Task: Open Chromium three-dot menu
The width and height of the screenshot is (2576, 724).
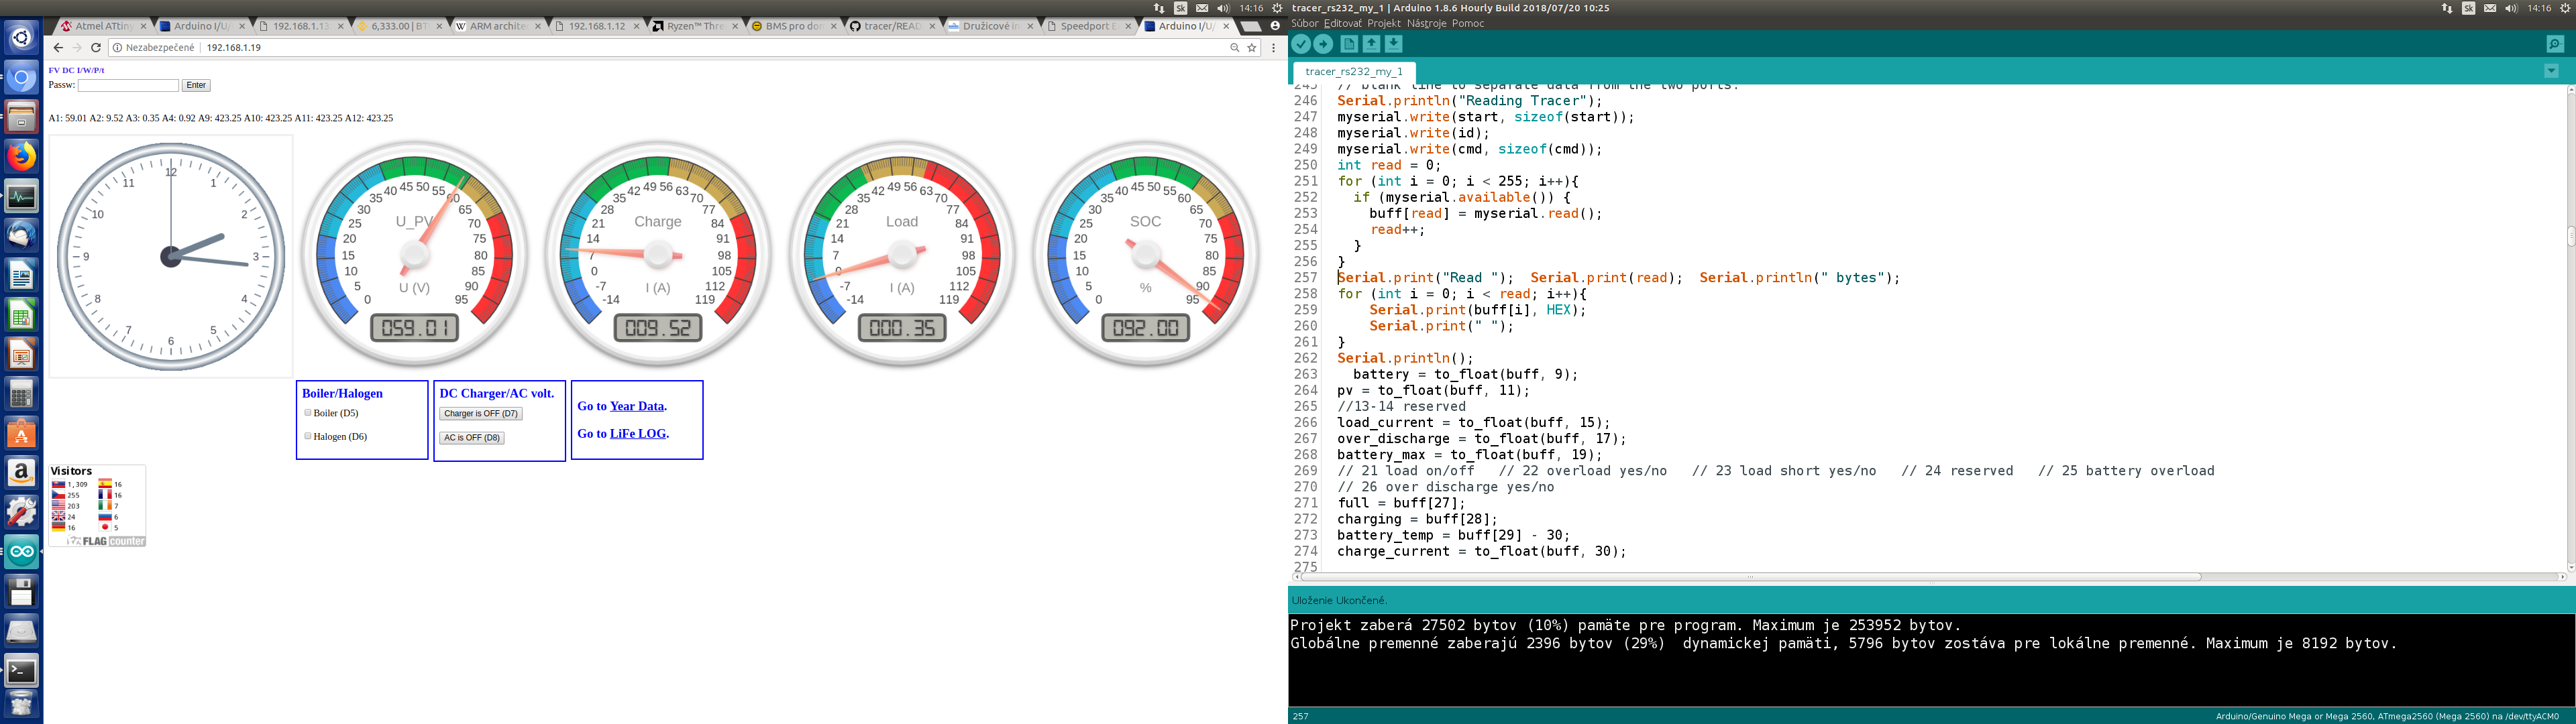Action: coord(1273,47)
